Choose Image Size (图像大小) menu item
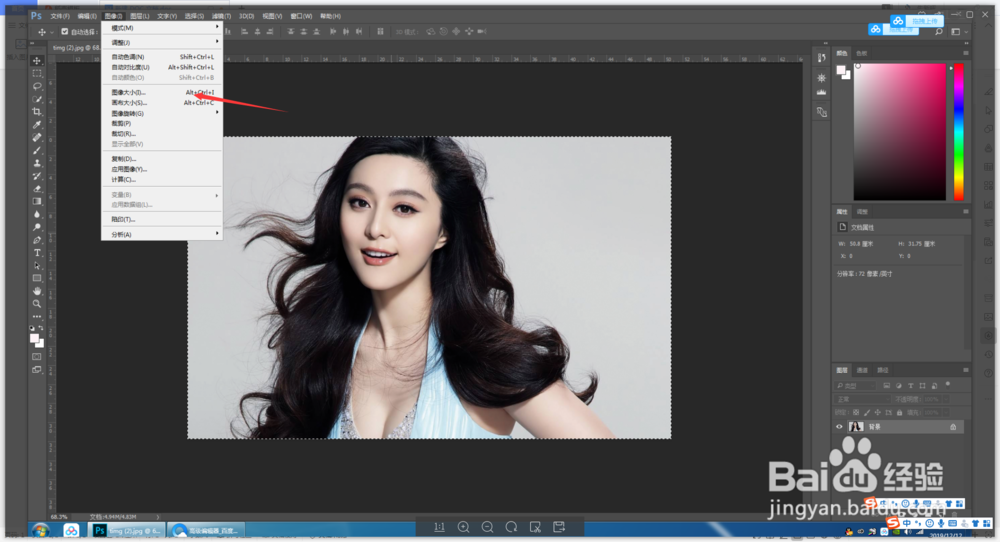Screen dimensions: 1000x542 point(162,92)
